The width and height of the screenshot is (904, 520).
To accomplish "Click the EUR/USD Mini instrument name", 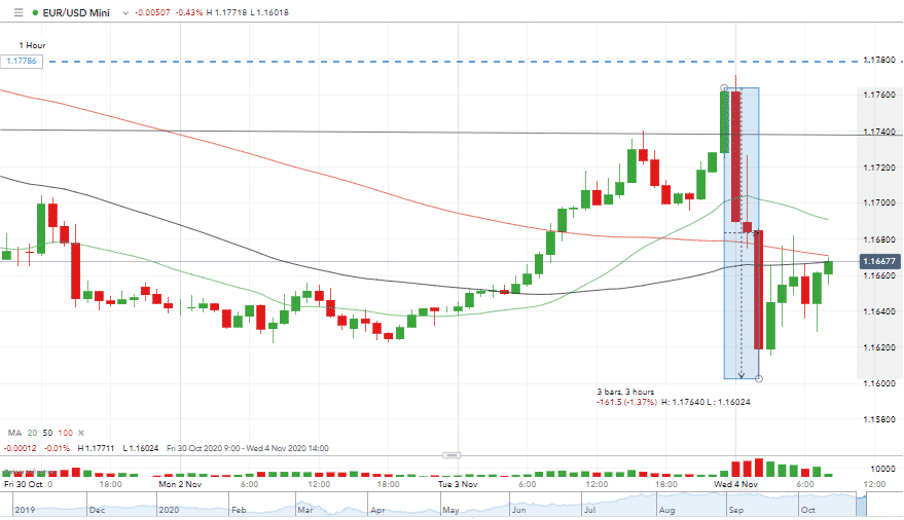I will pos(76,12).
